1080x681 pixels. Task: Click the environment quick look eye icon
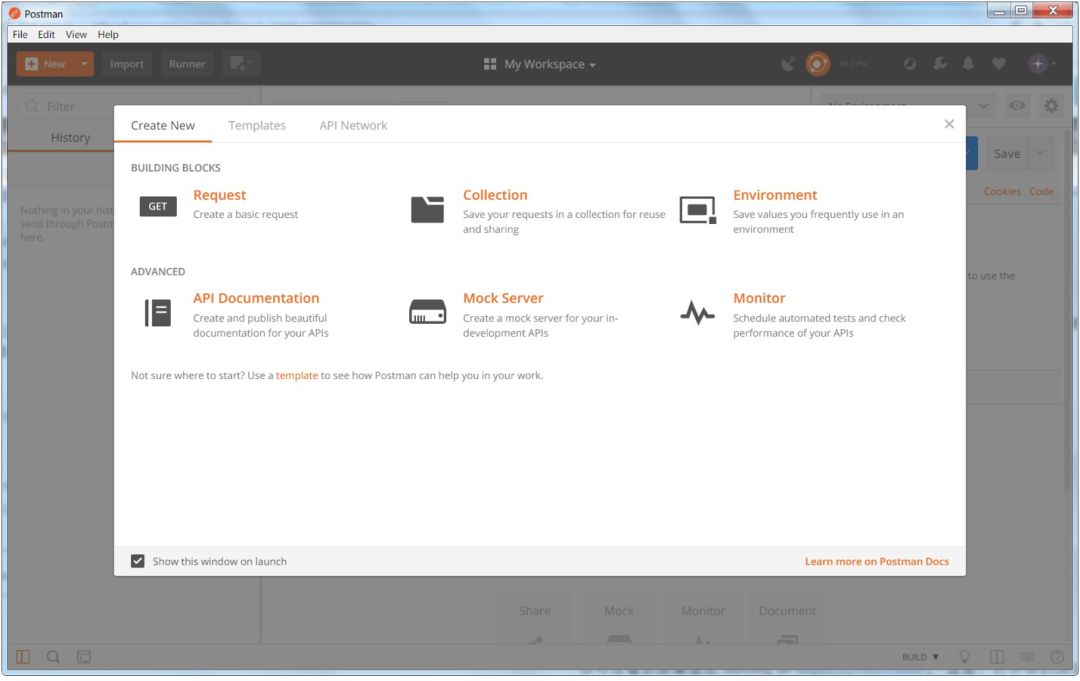(x=1017, y=106)
